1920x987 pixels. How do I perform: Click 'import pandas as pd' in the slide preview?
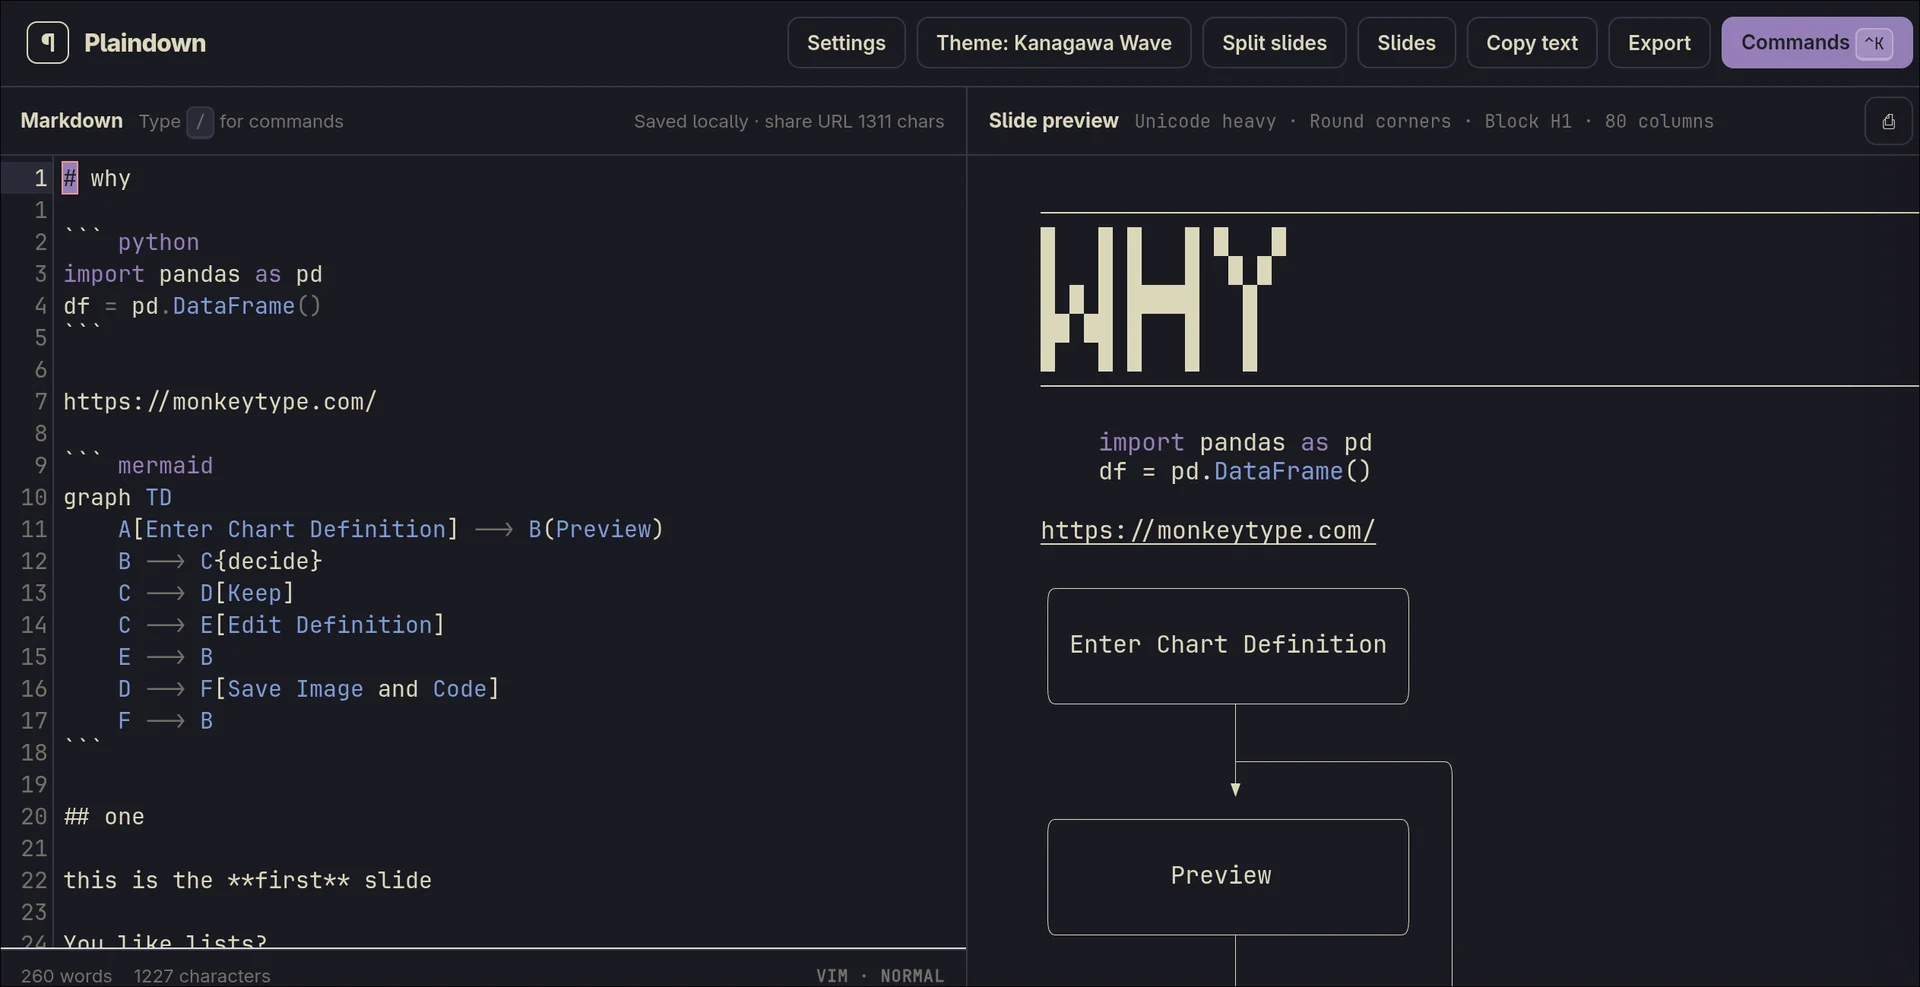click(1235, 442)
